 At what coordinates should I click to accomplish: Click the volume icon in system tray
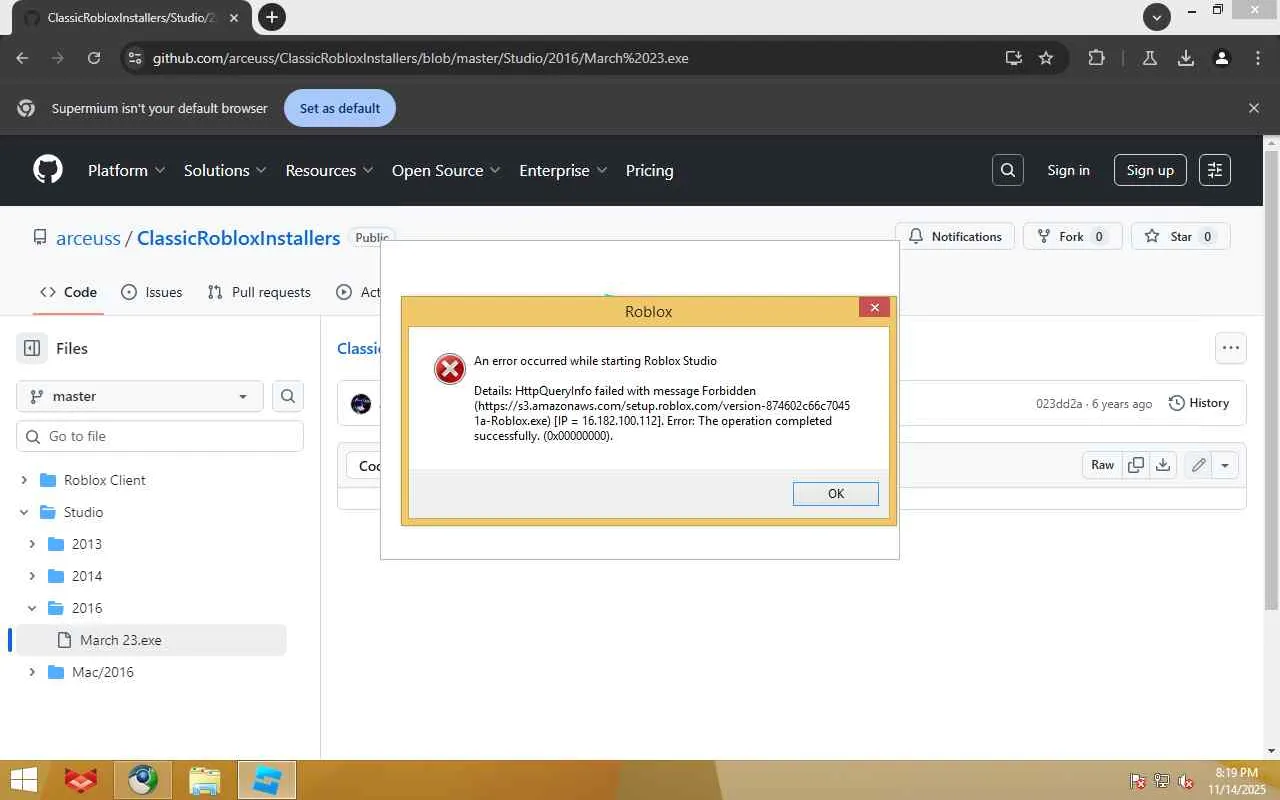(1186, 781)
